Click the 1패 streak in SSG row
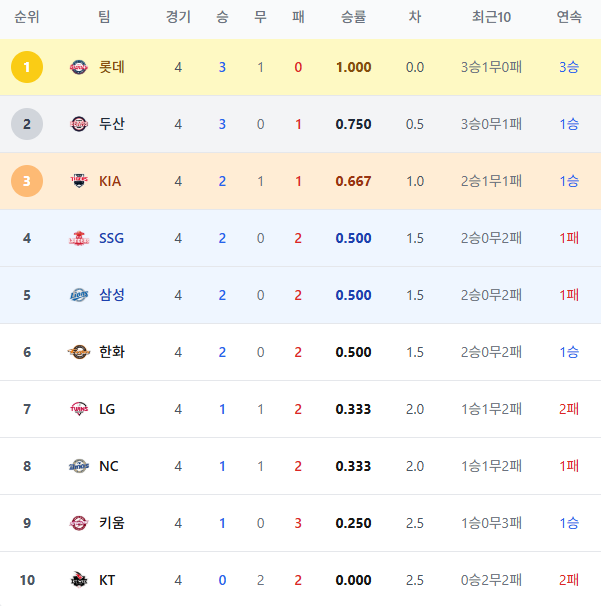 pyautogui.click(x=569, y=238)
